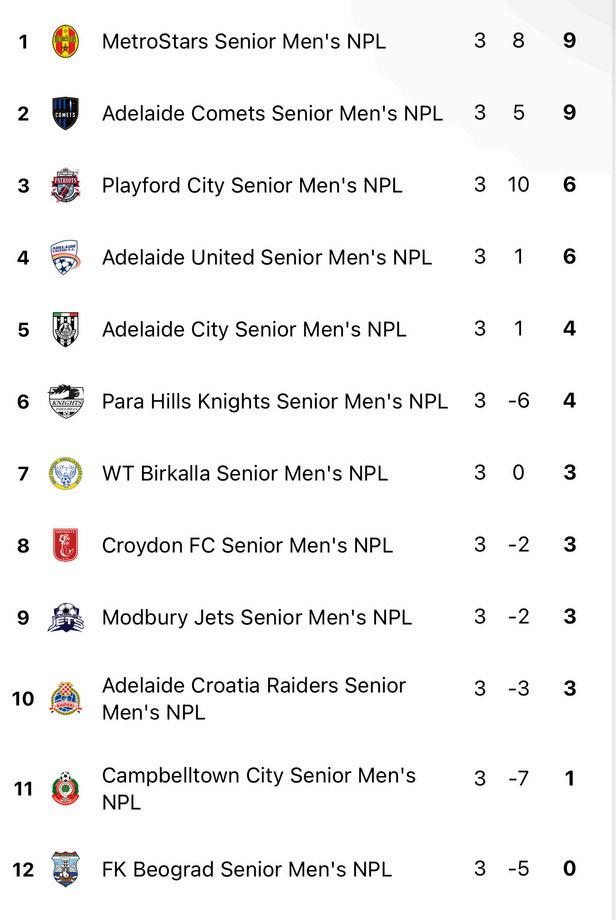Click the WT Birkalla club crest
The width and height of the screenshot is (616, 920).
point(65,473)
